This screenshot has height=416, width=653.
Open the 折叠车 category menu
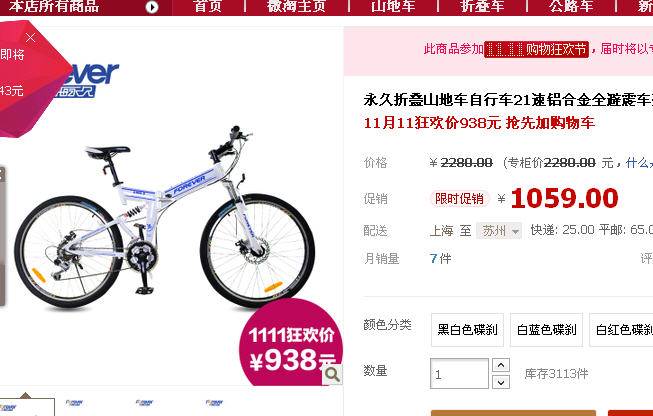(482, 6)
